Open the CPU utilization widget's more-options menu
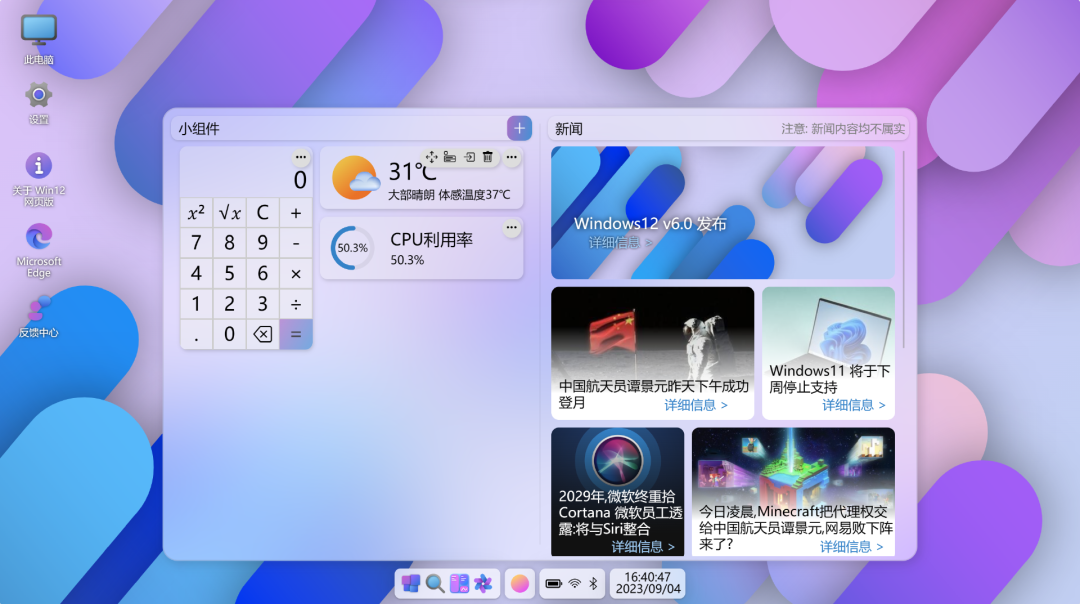This screenshot has height=604, width=1080. coord(511,228)
